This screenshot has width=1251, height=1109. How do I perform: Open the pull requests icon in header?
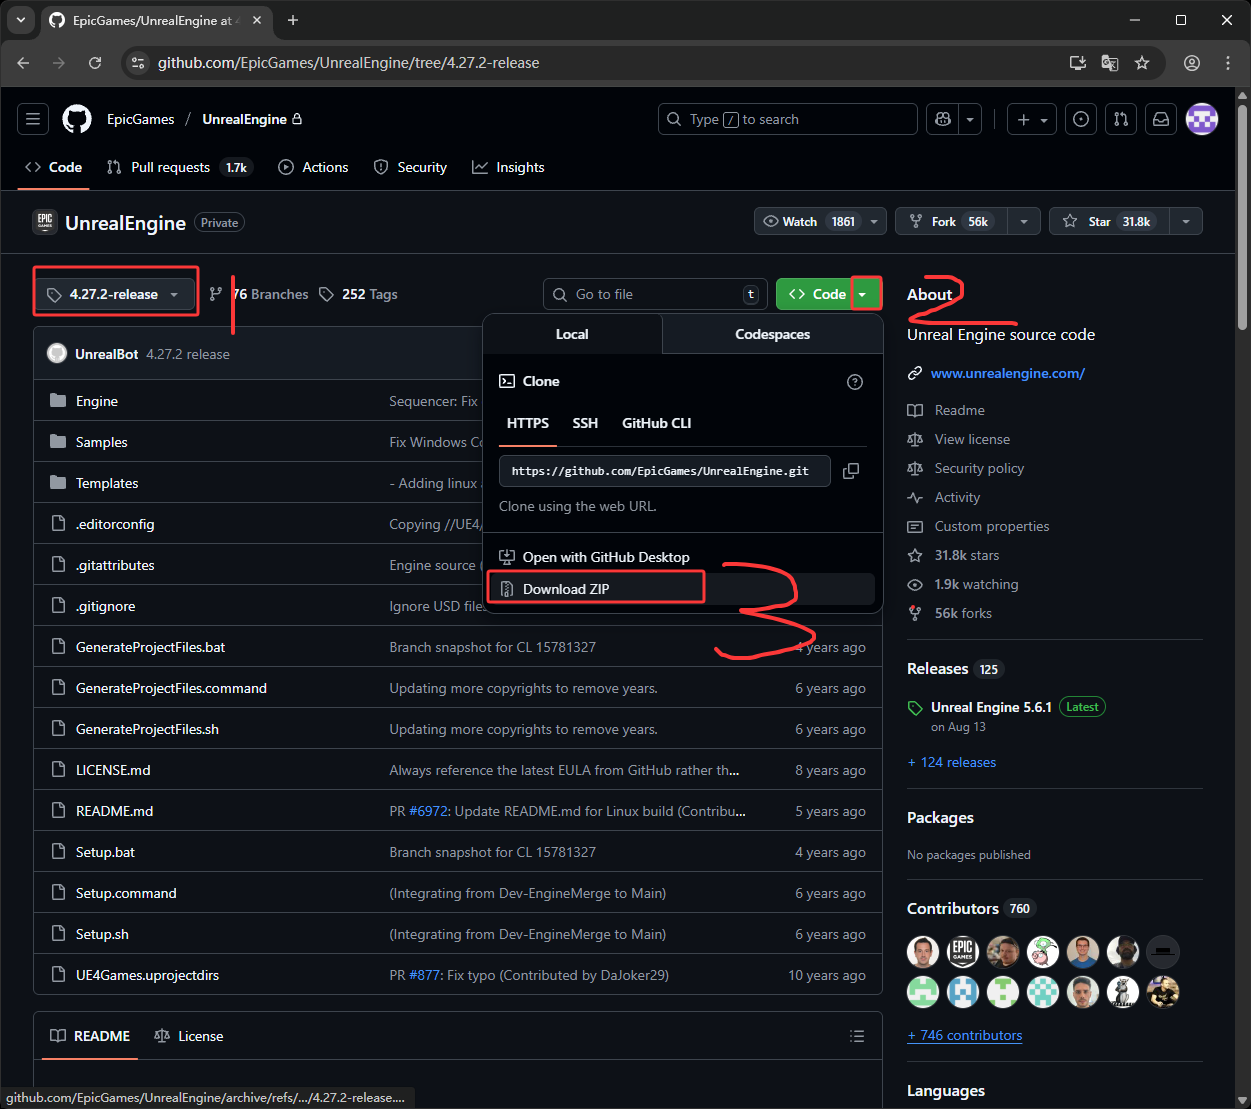[x=1121, y=119]
